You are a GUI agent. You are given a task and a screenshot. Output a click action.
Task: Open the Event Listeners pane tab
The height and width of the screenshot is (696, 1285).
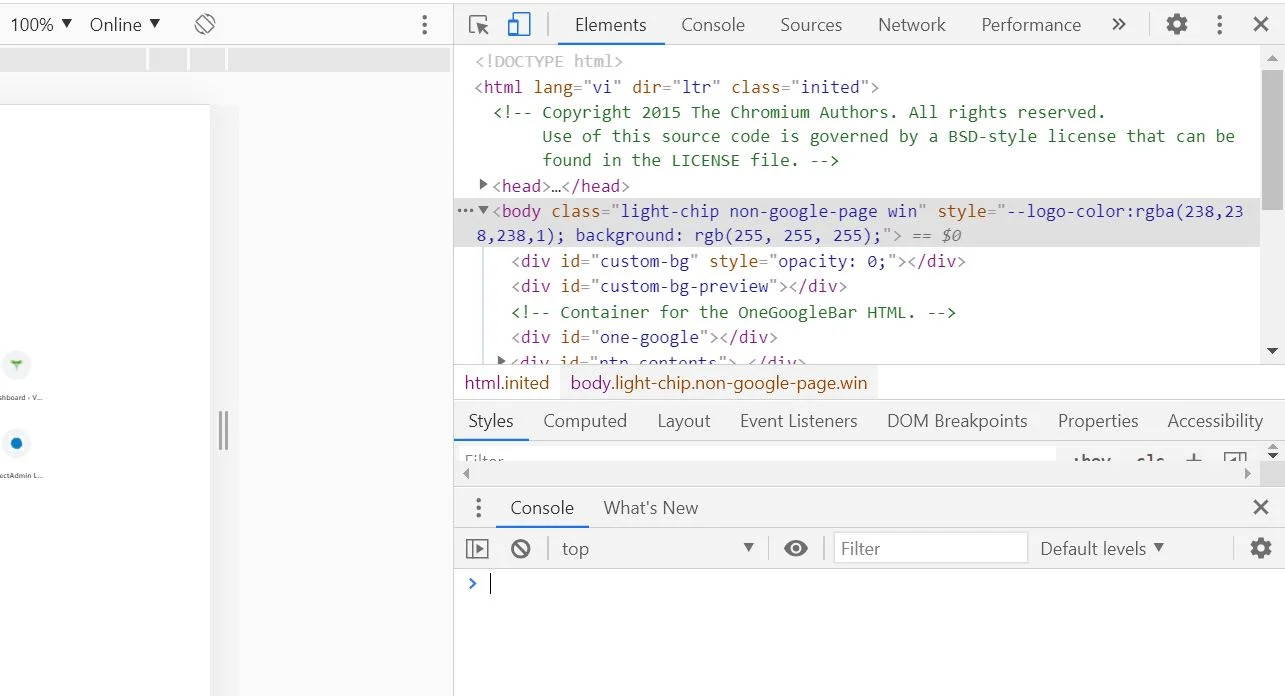pos(799,421)
